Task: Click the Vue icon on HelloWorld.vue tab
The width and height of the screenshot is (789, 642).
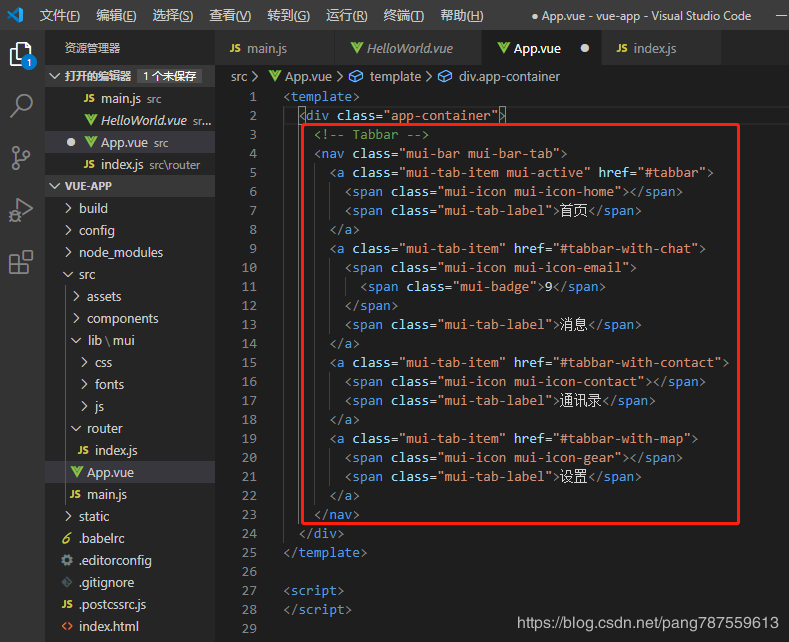Action: 356,48
